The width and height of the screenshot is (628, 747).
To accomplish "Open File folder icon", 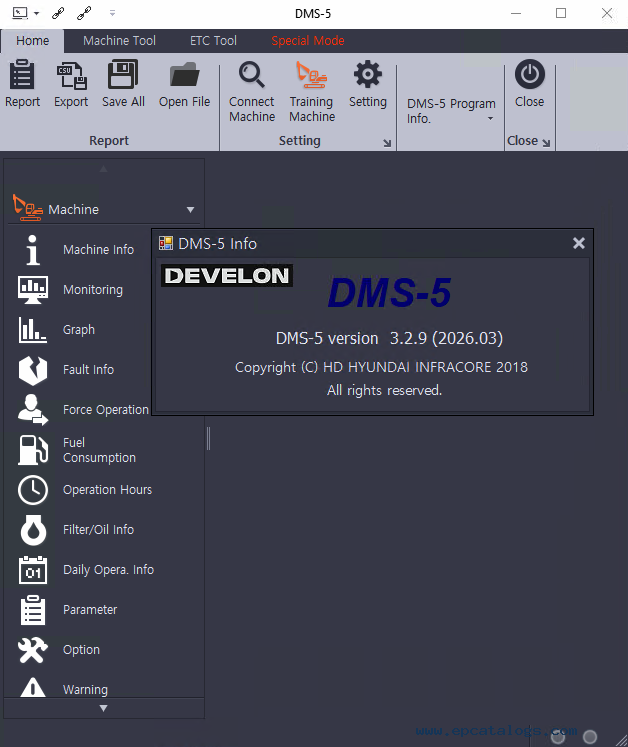I will click(184, 74).
